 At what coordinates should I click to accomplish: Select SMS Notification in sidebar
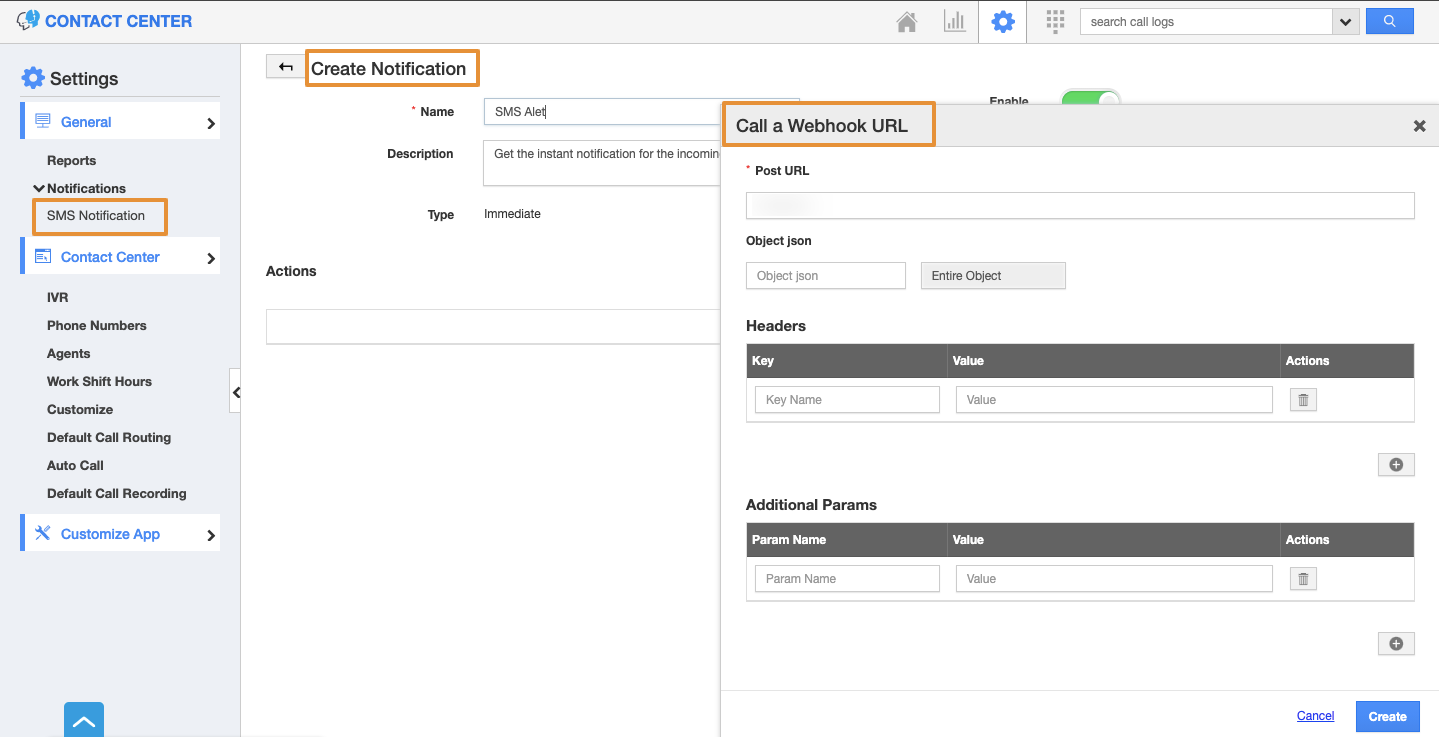point(96,216)
